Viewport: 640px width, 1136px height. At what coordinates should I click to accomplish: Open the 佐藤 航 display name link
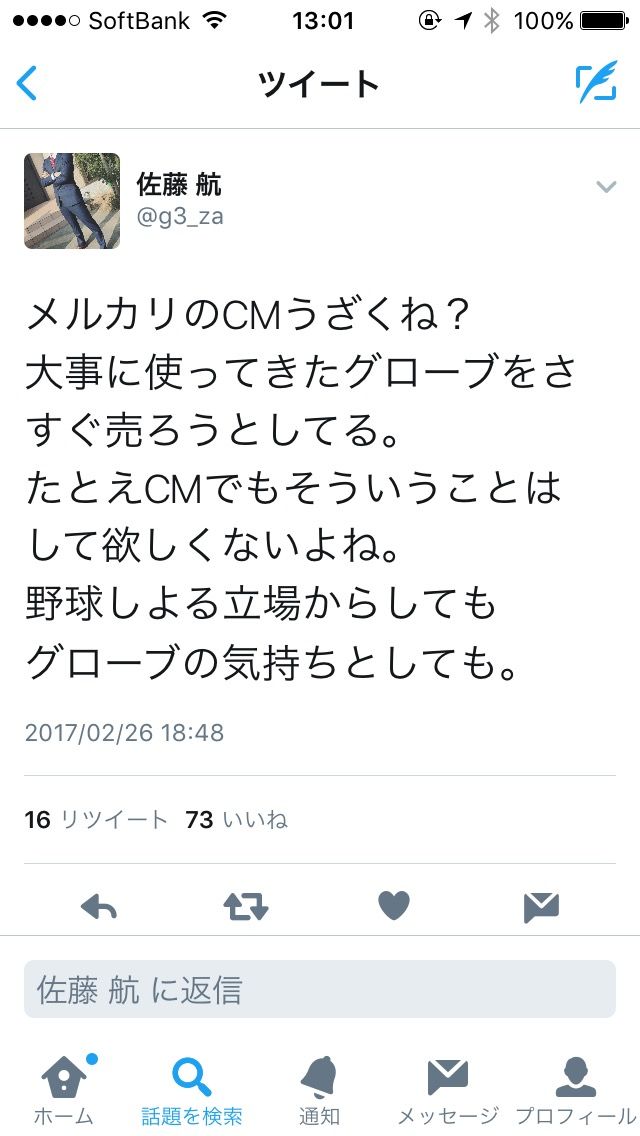point(179,185)
